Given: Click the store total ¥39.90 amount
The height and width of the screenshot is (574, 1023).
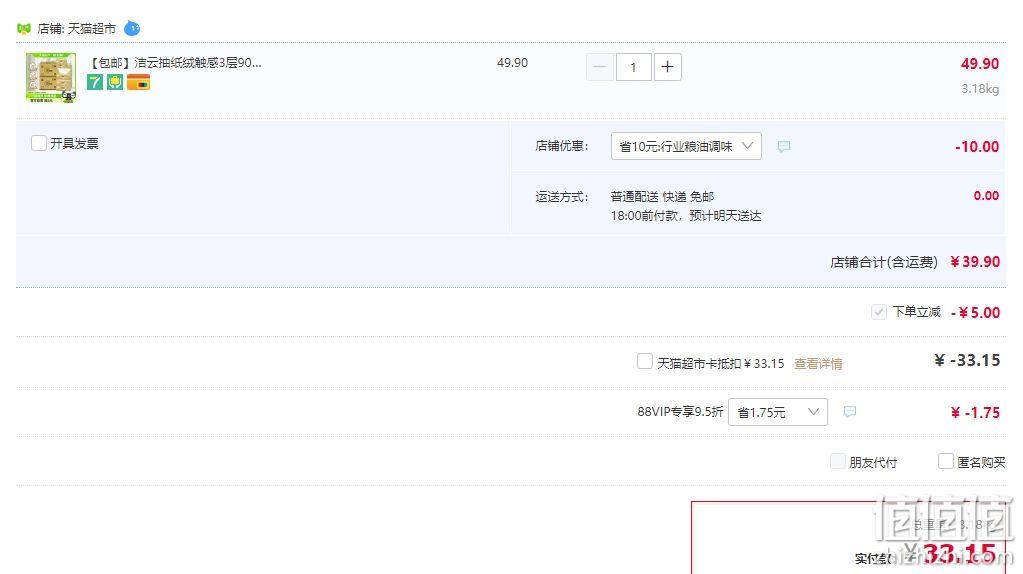Looking at the screenshot, I should [x=975, y=262].
